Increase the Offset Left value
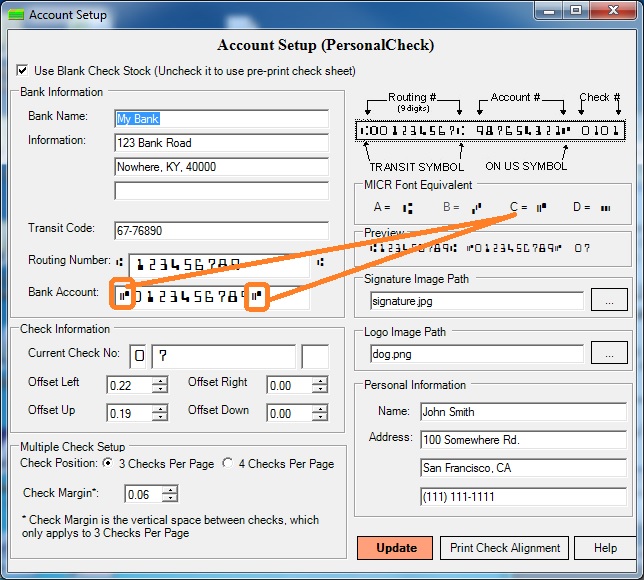 [160, 381]
